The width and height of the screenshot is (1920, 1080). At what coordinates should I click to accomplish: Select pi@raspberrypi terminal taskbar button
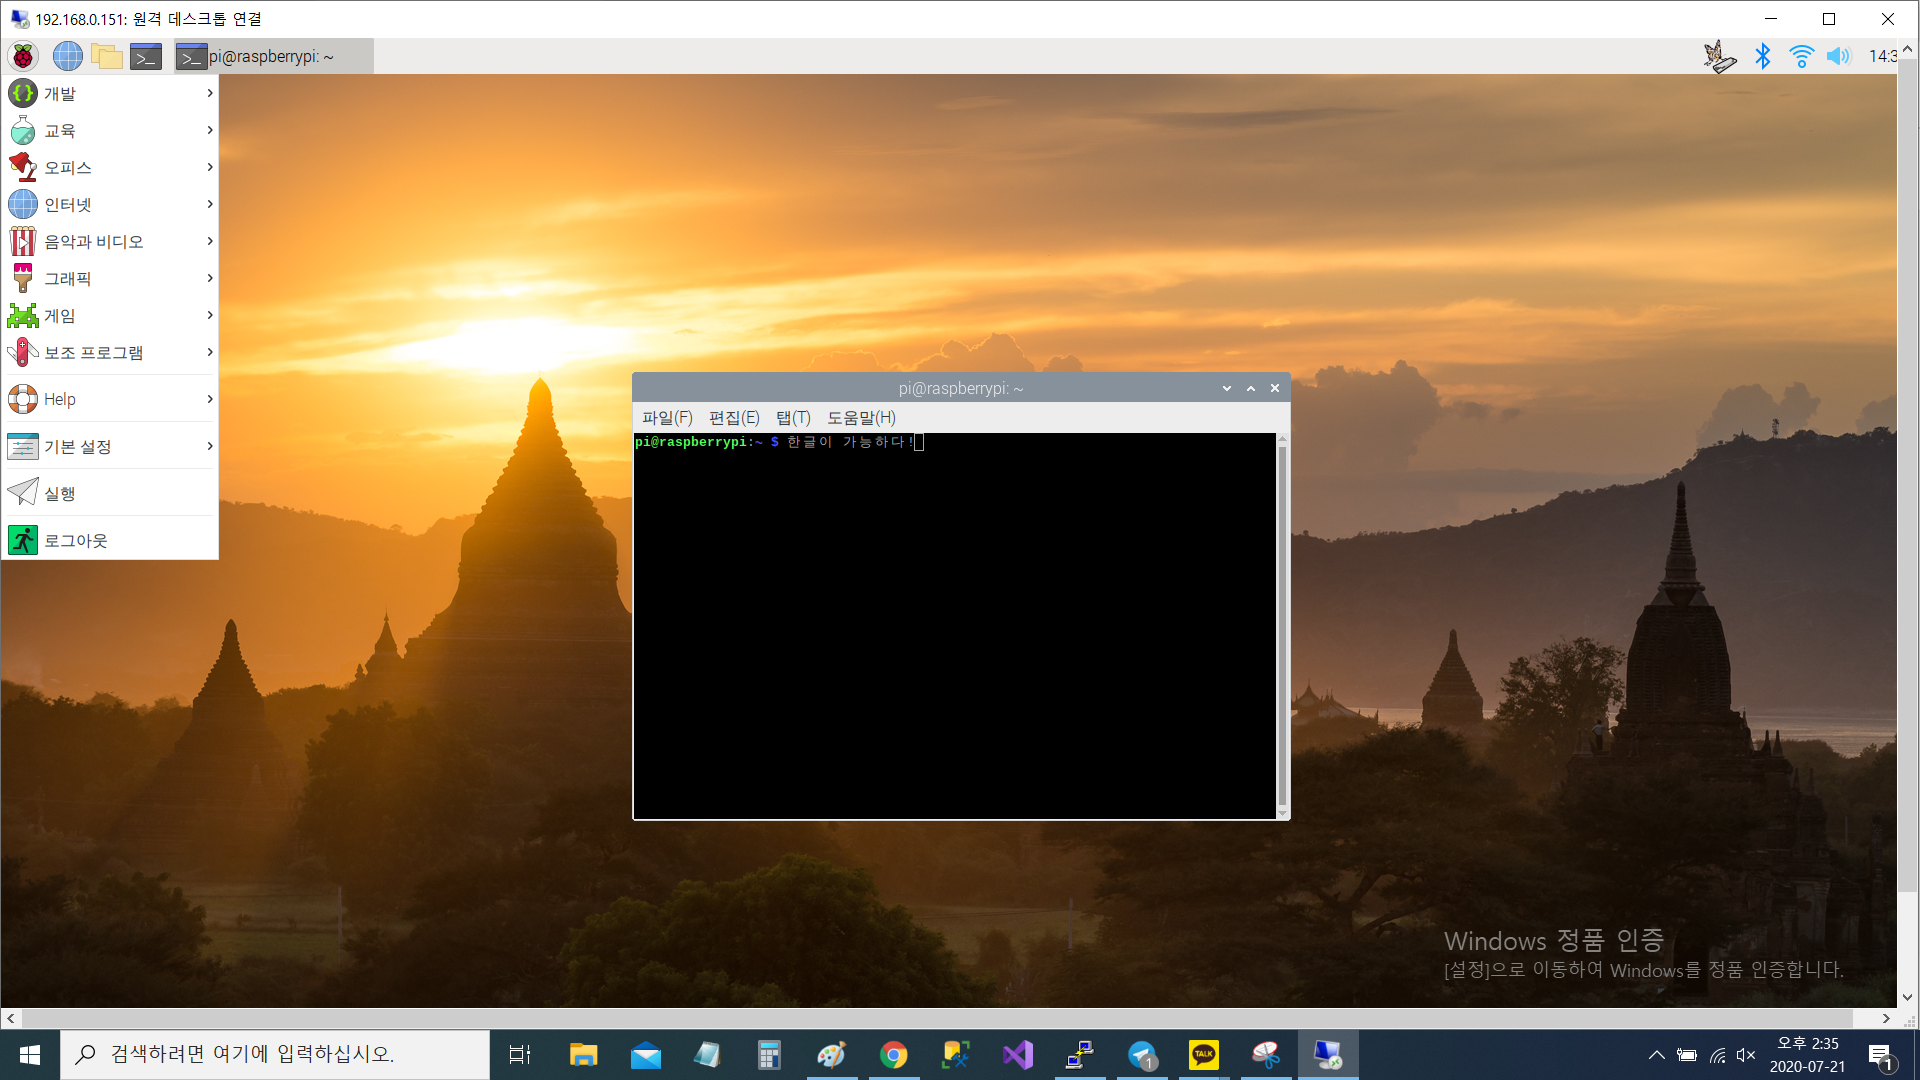tap(273, 56)
